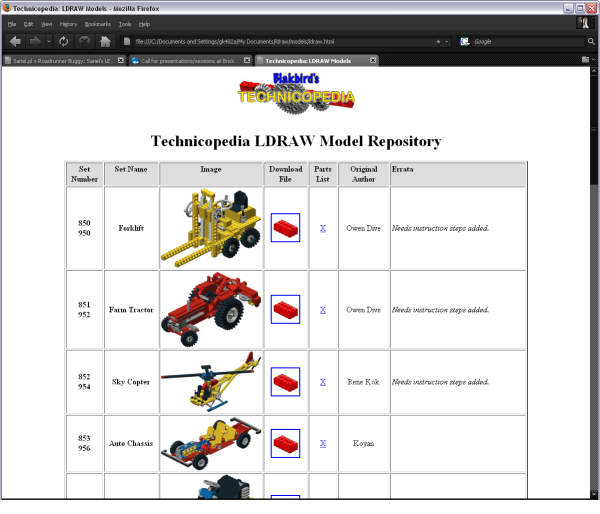This screenshot has width=600, height=514.
Task: Open the View menu
Action: (46, 24)
